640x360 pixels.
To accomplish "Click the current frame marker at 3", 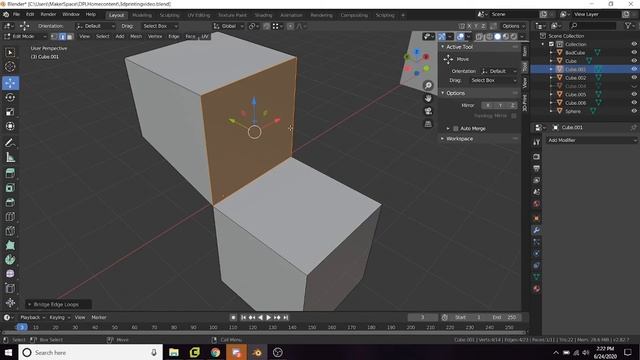I will (22, 327).
